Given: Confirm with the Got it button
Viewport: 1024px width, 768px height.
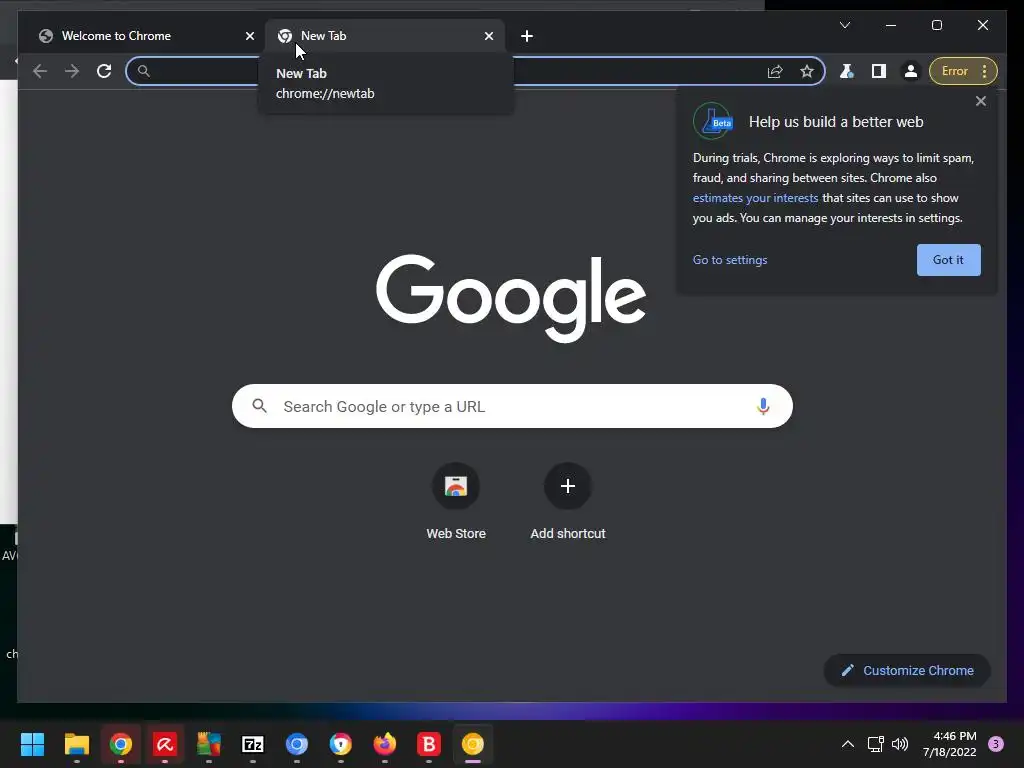Looking at the screenshot, I should coord(948,260).
